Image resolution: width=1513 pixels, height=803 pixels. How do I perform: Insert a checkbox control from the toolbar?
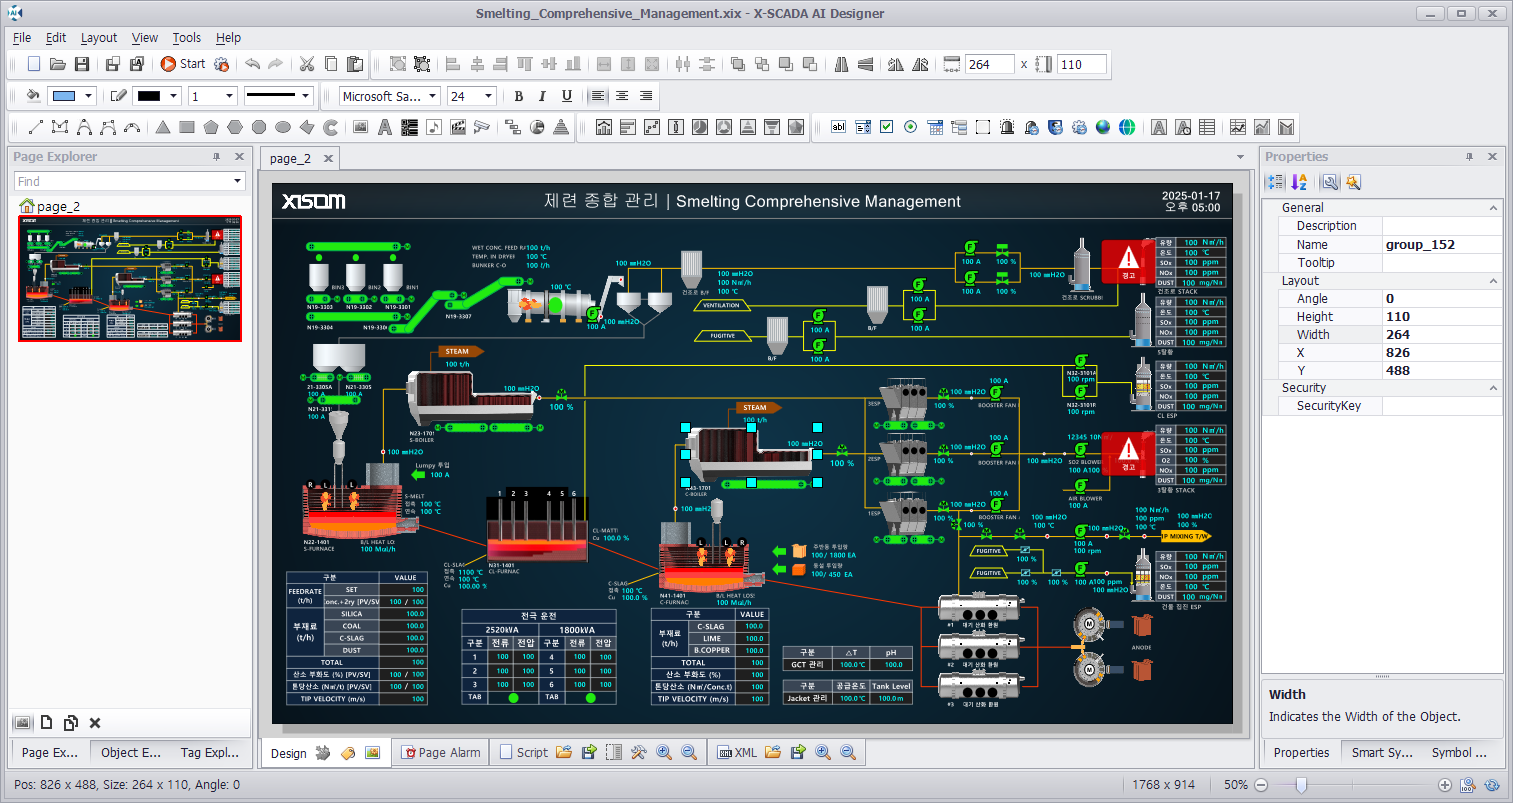[x=886, y=127]
